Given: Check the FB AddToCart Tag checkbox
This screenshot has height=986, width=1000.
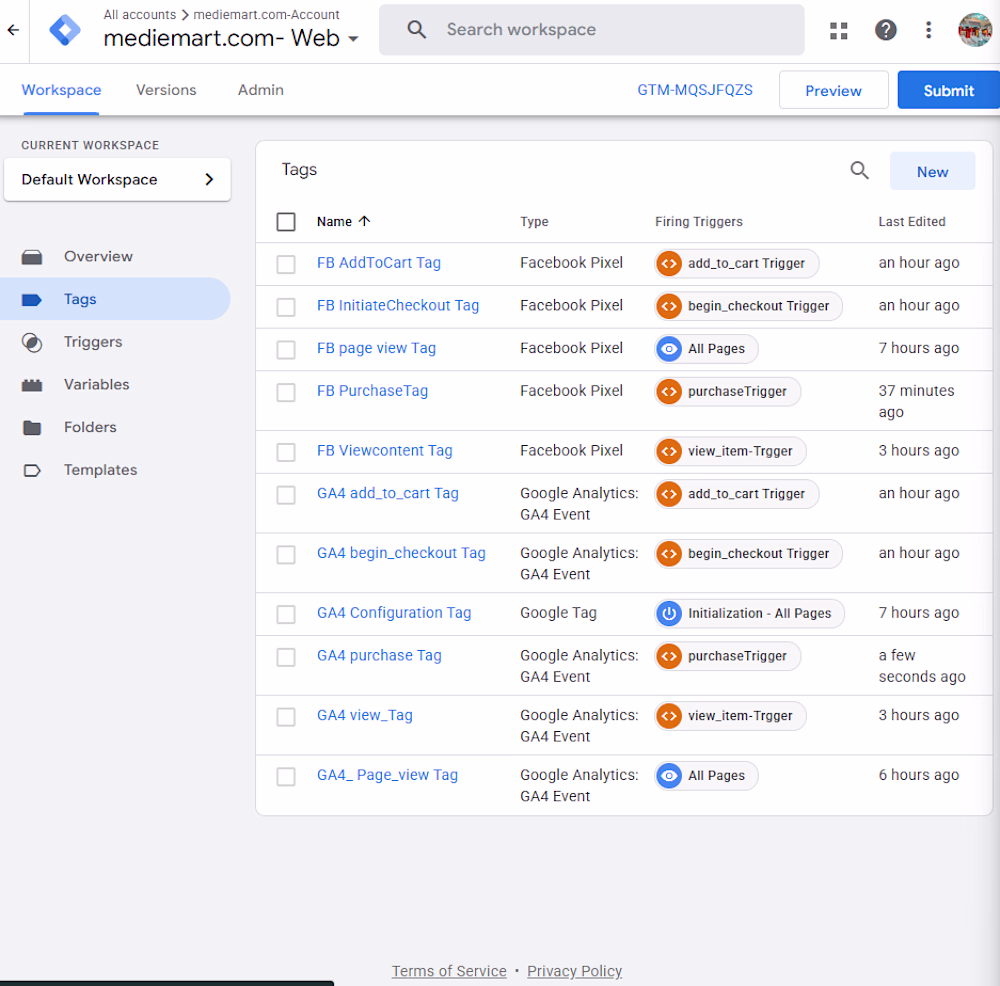Looking at the screenshot, I should pos(286,264).
